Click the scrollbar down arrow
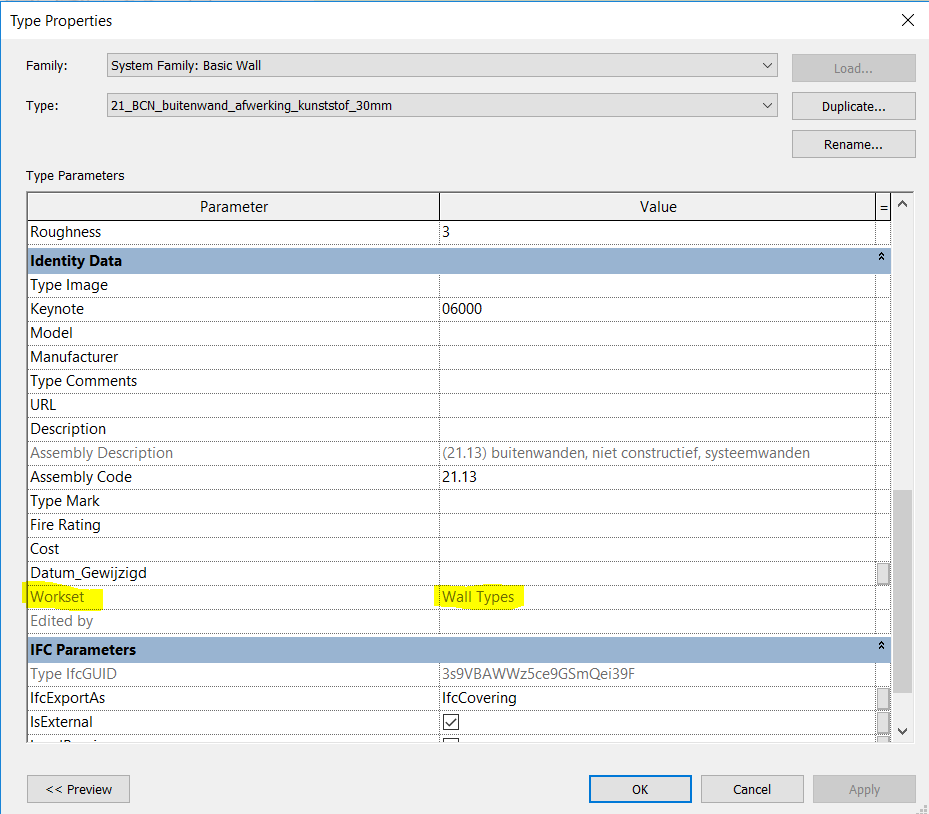The width and height of the screenshot is (929, 814). coord(902,731)
